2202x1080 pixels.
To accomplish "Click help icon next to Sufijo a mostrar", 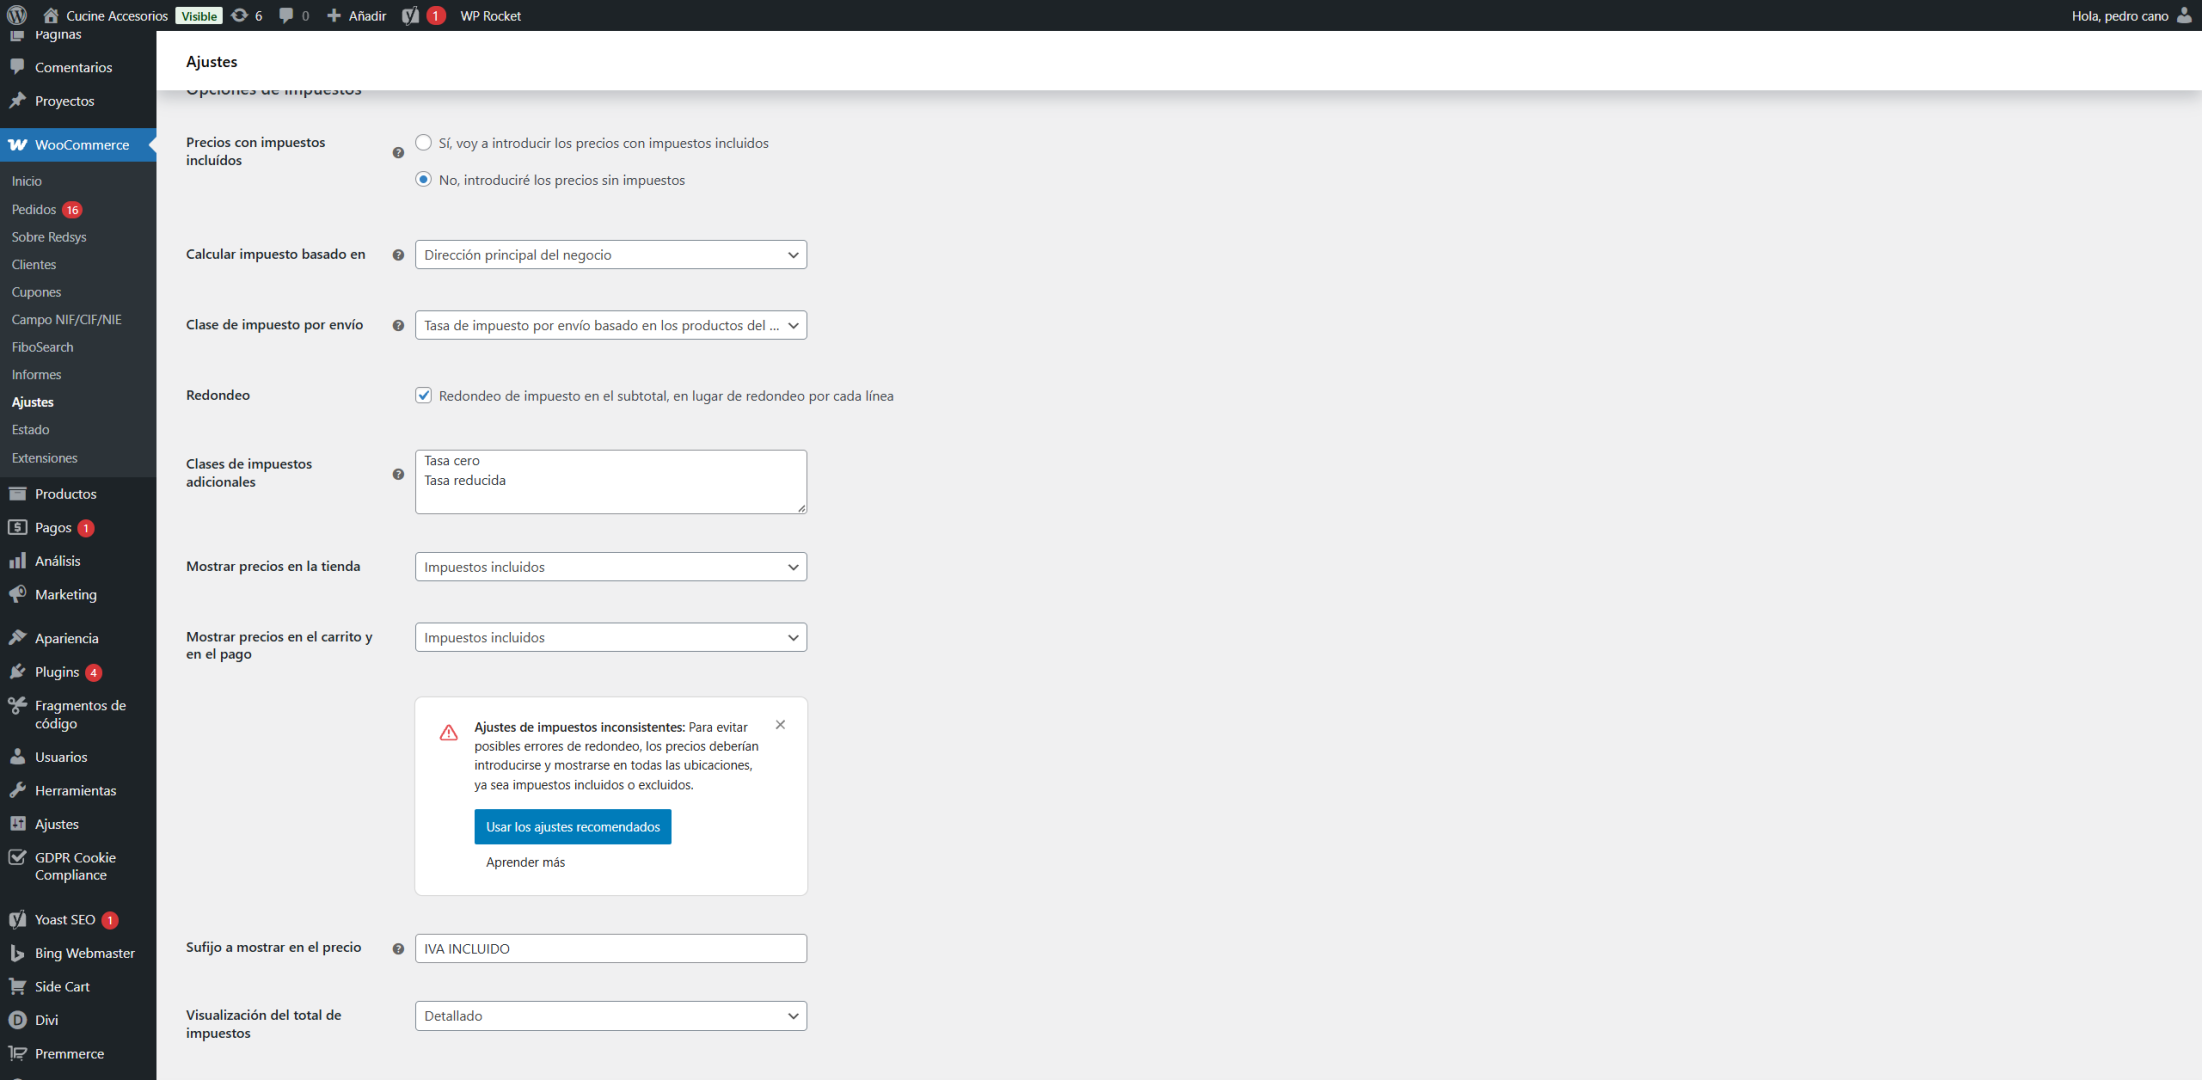I will [x=398, y=948].
